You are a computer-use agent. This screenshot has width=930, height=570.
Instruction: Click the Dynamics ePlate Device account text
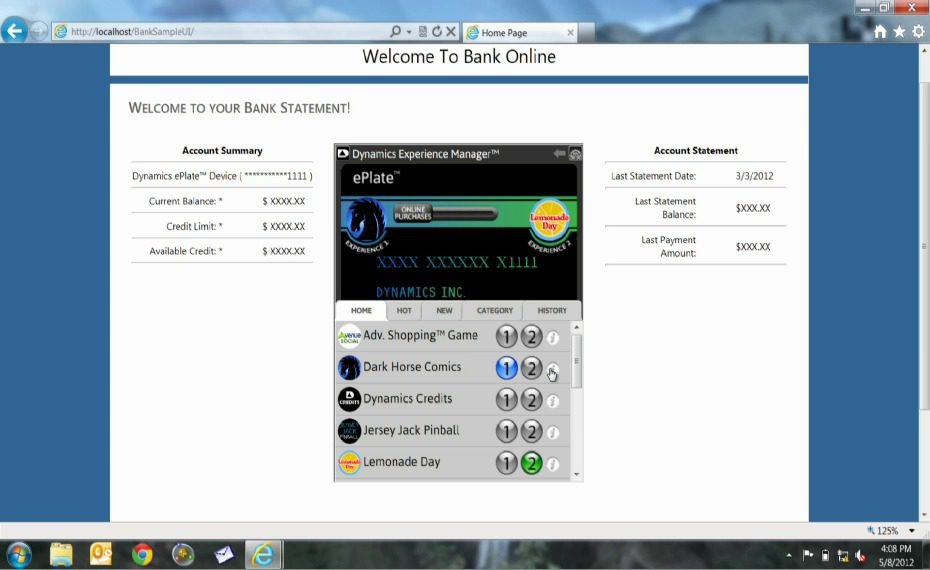[x=222, y=176]
